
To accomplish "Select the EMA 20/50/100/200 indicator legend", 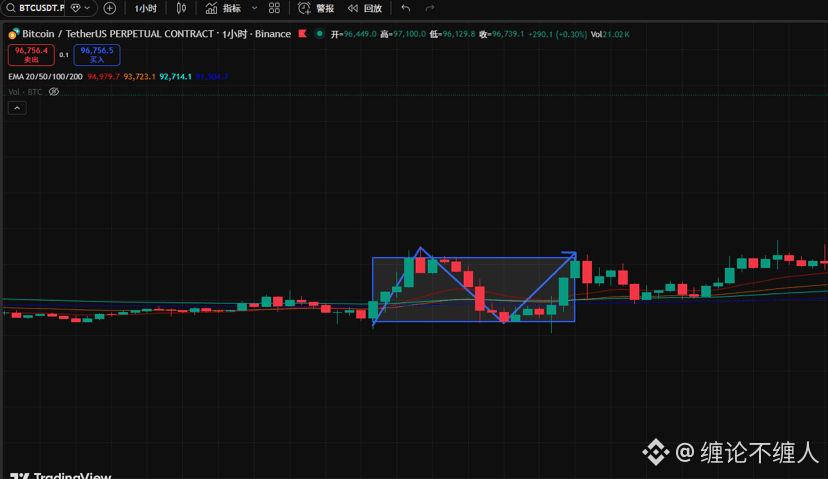I will (x=45, y=77).
